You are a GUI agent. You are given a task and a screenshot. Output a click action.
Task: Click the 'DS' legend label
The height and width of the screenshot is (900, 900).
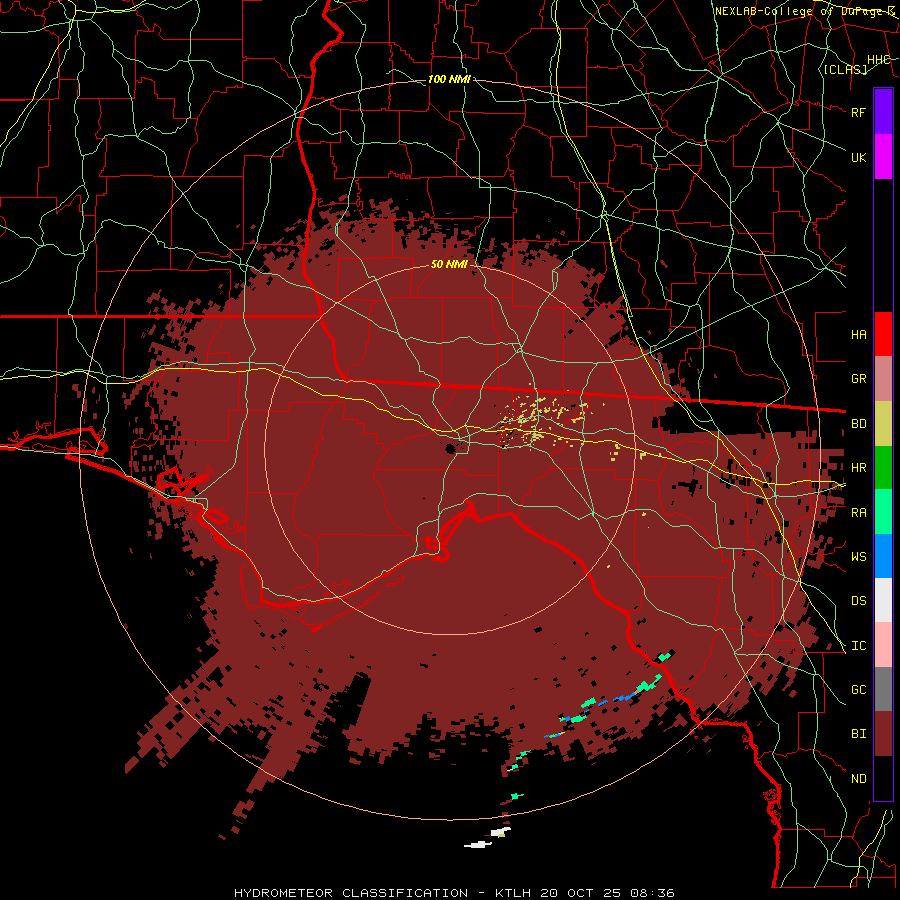[x=858, y=601]
